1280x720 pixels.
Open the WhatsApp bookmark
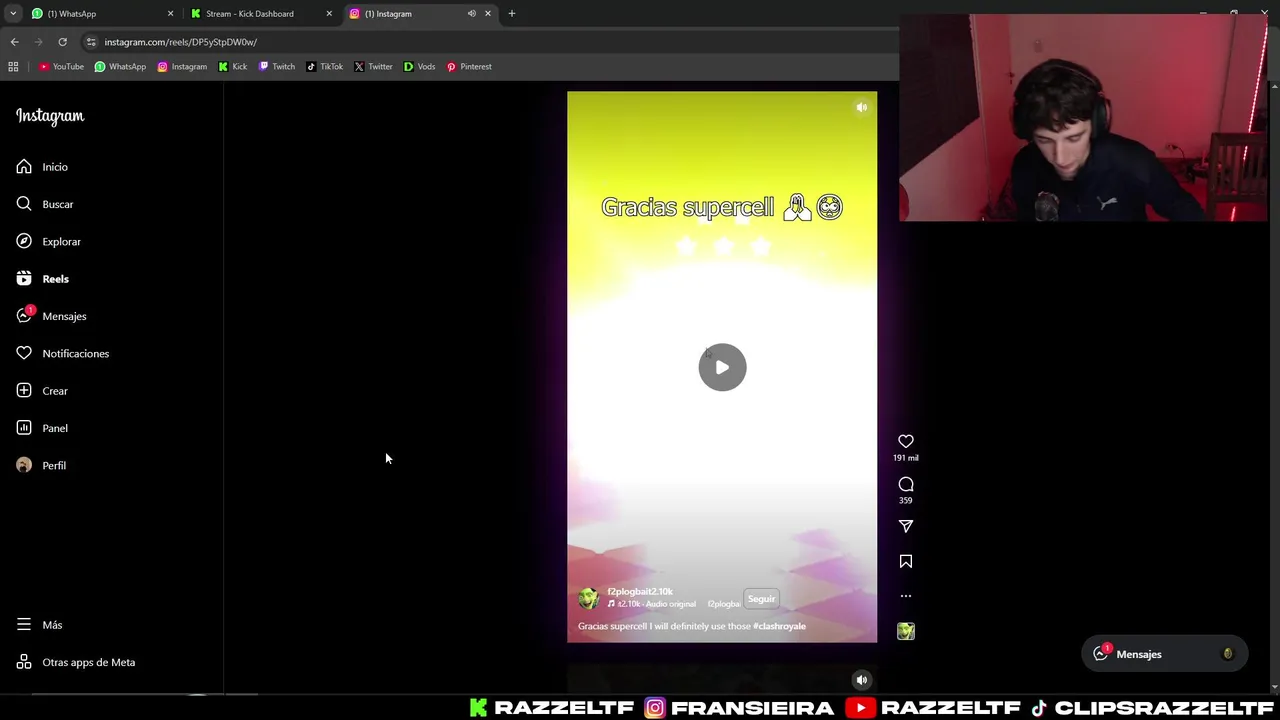[120, 67]
